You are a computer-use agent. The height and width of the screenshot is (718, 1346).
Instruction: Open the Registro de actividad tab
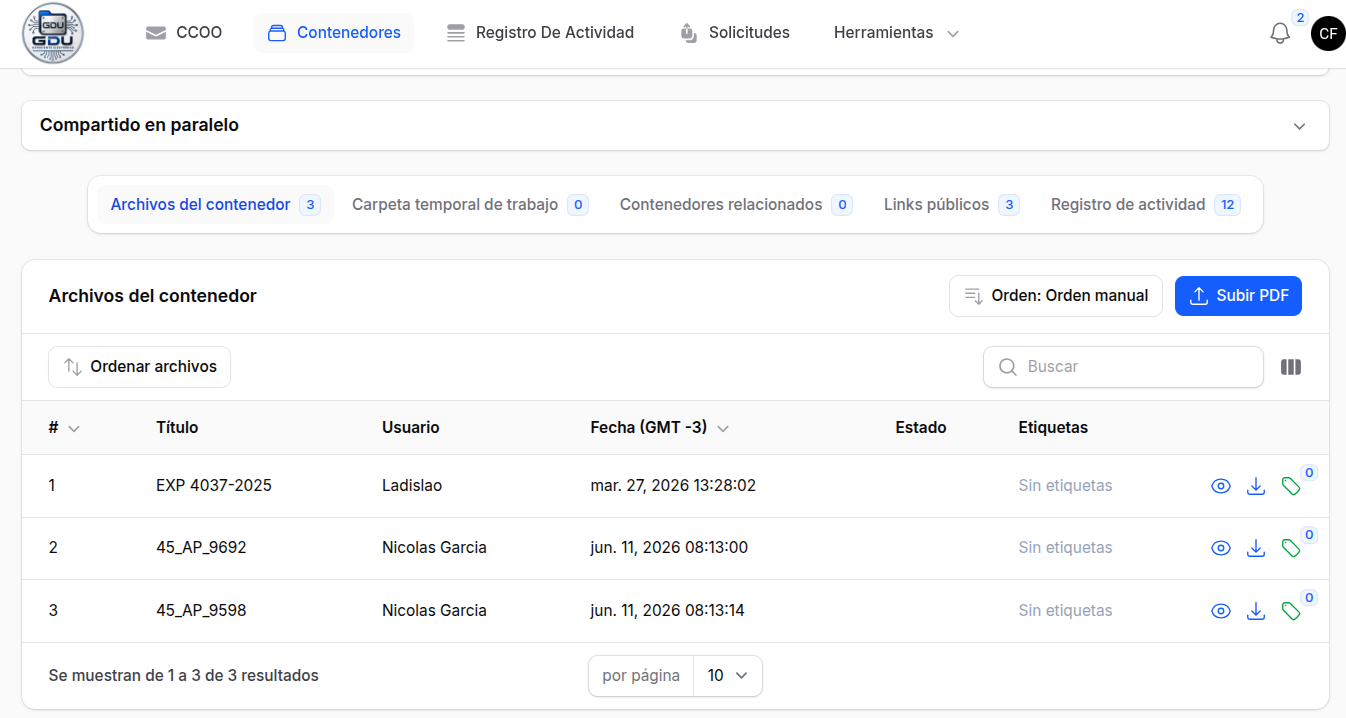coord(1145,205)
